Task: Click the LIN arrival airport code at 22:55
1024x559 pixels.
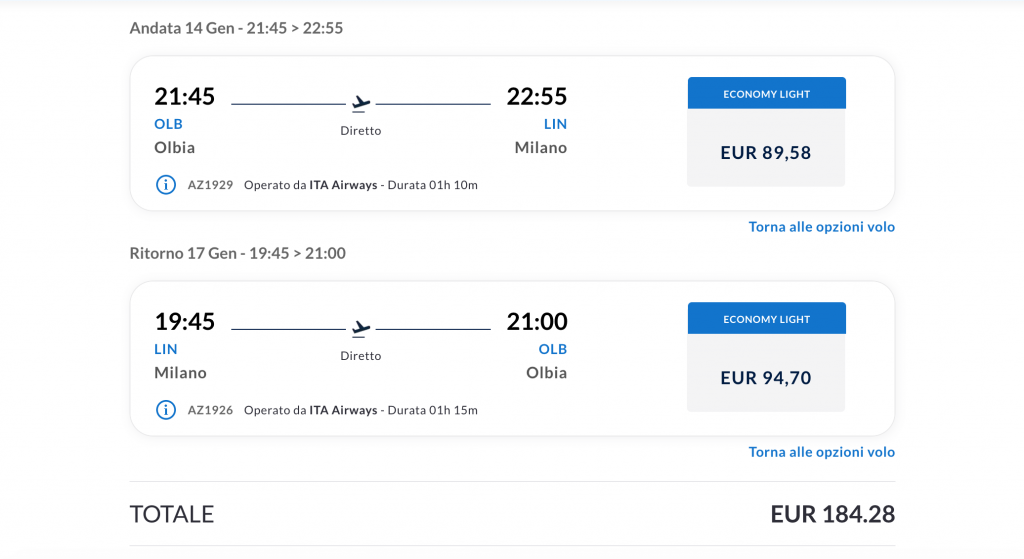Action: pyautogui.click(x=555, y=124)
